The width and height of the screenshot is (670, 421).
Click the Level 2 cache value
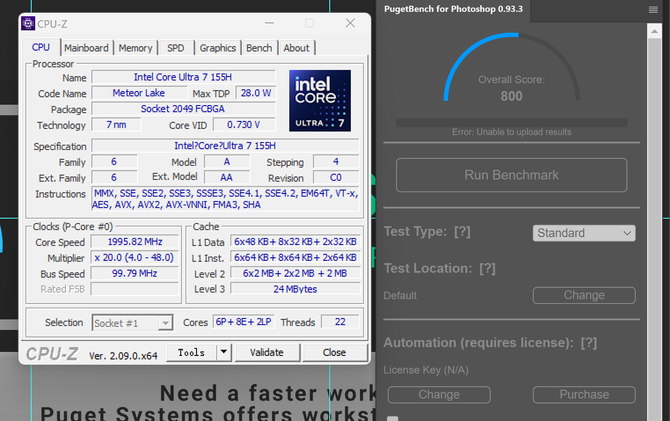295,274
